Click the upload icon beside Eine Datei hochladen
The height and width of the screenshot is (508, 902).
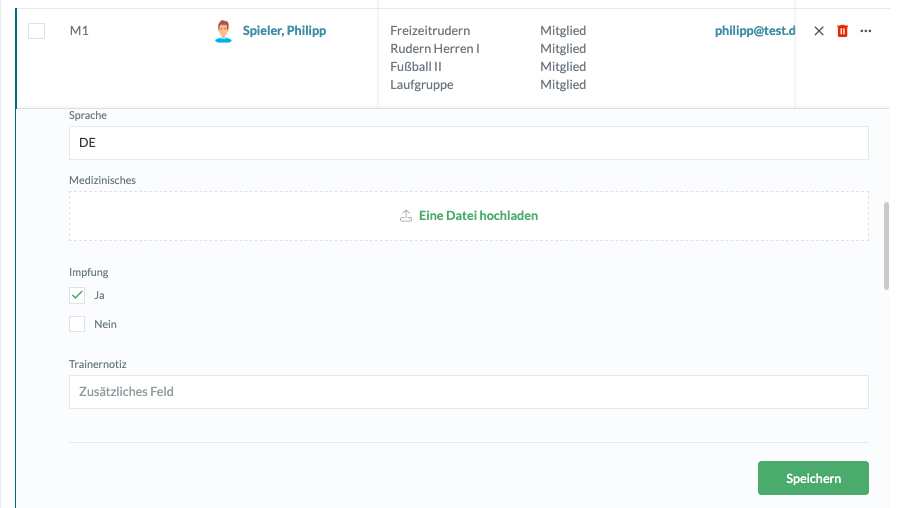tap(406, 216)
